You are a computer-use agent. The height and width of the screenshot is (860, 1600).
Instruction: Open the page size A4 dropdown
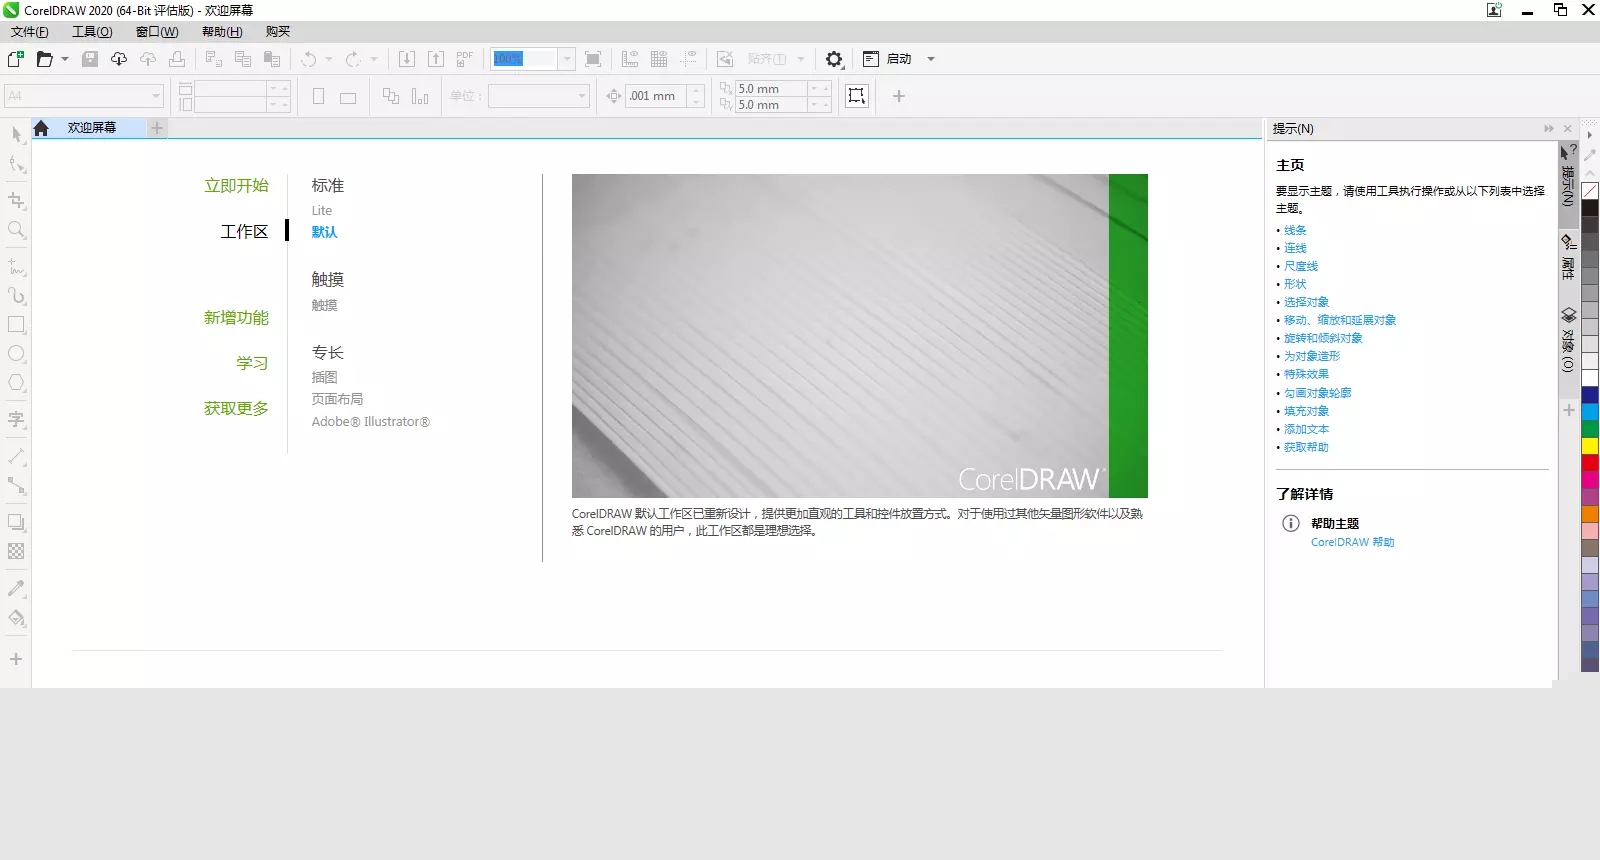click(x=156, y=96)
